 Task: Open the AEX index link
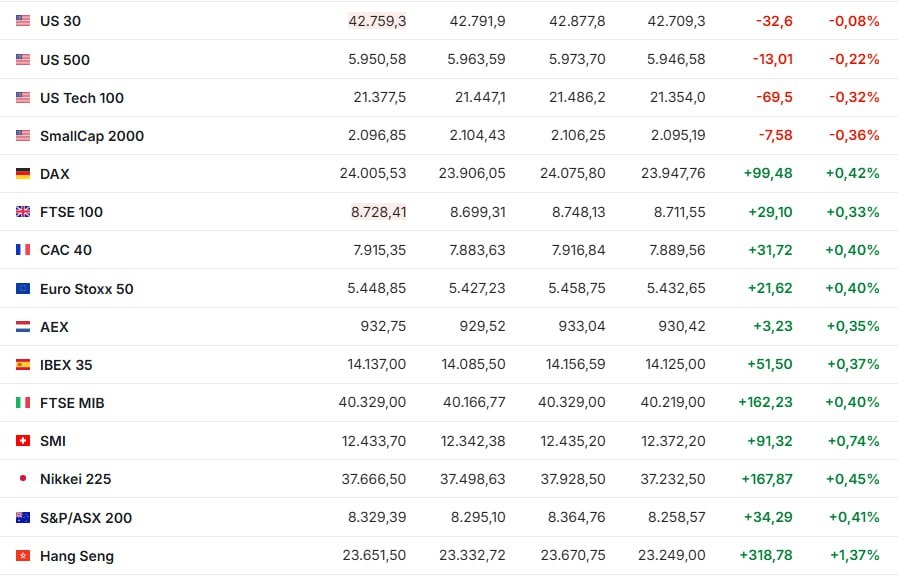click(x=54, y=327)
